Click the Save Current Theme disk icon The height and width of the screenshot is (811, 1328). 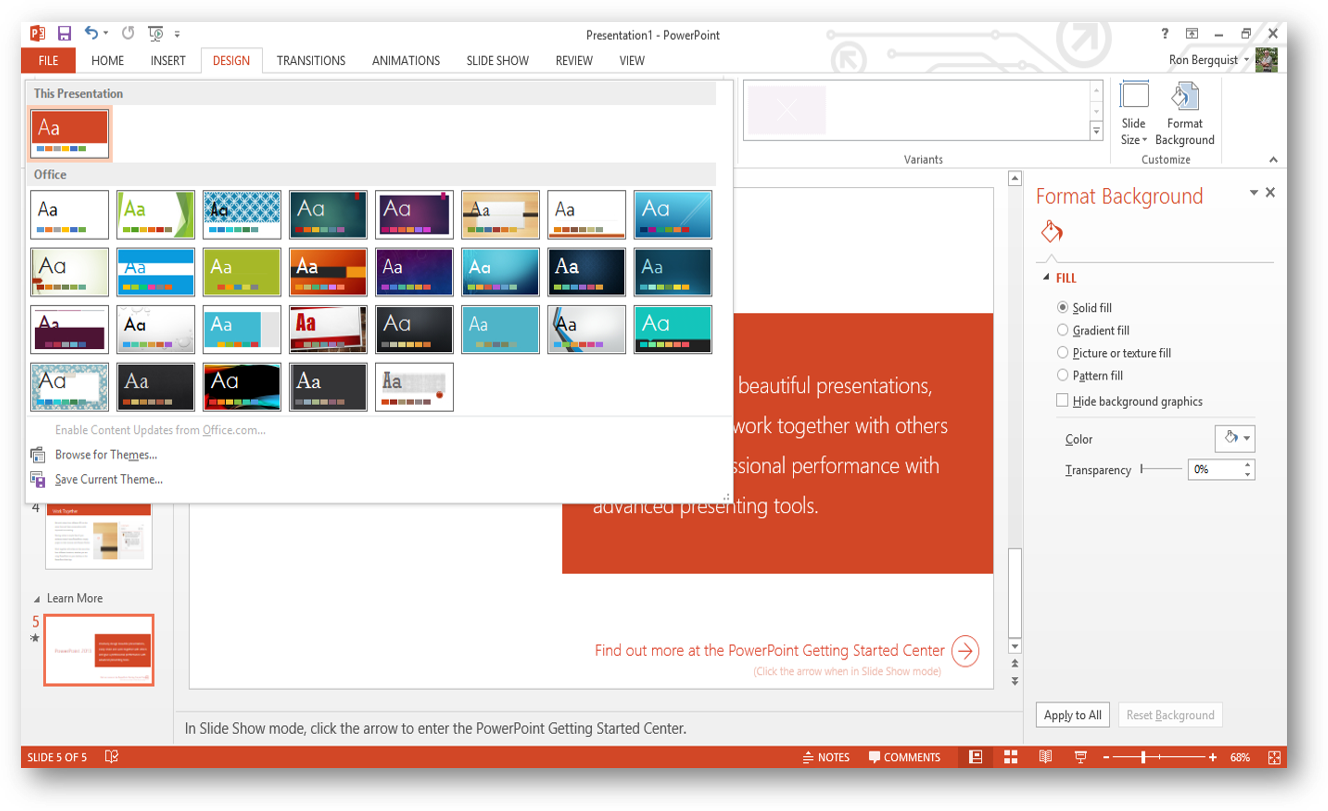point(38,480)
